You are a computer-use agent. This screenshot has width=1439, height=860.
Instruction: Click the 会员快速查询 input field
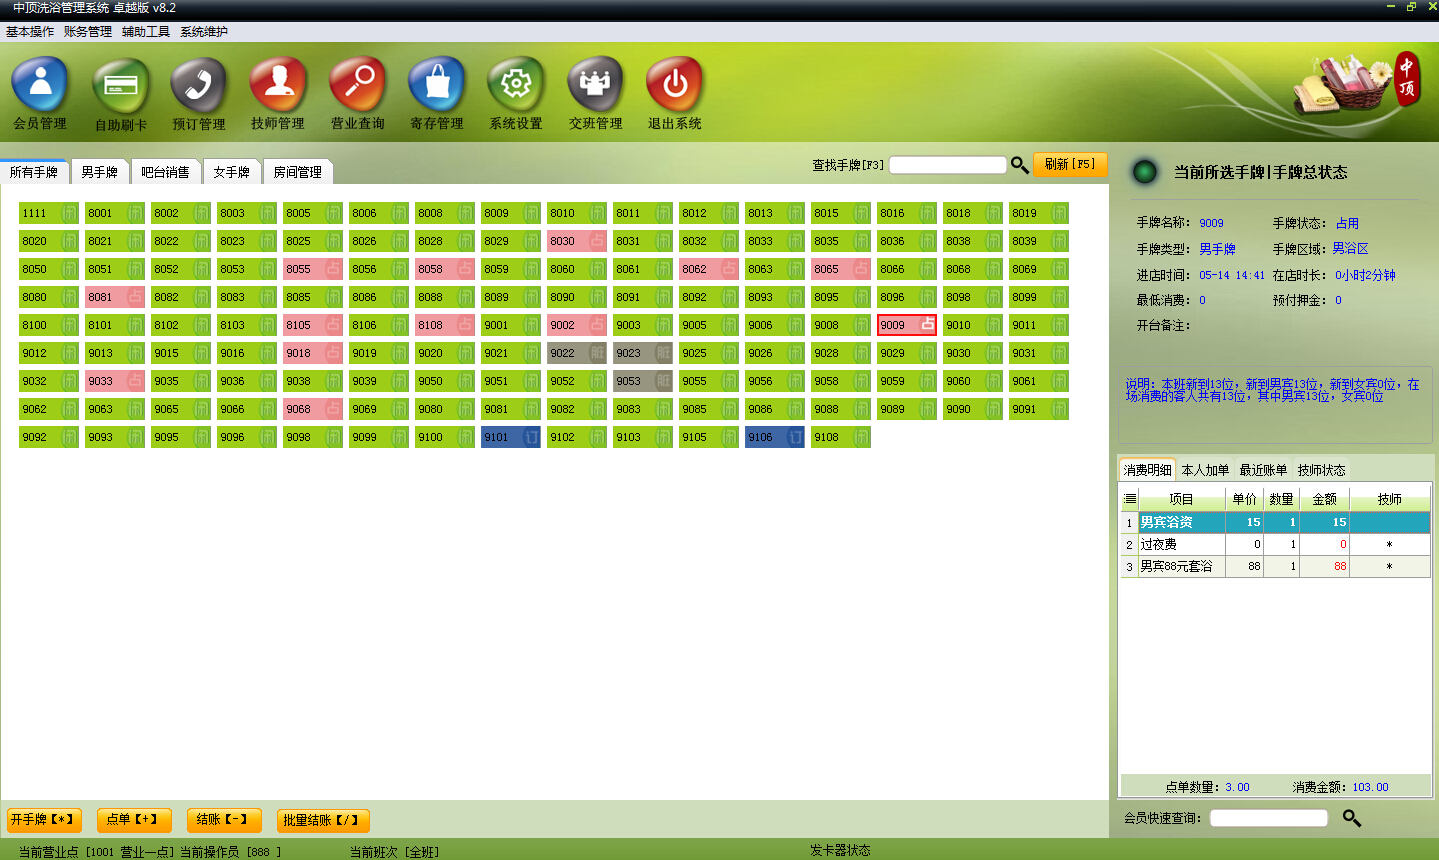[1268, 818]
